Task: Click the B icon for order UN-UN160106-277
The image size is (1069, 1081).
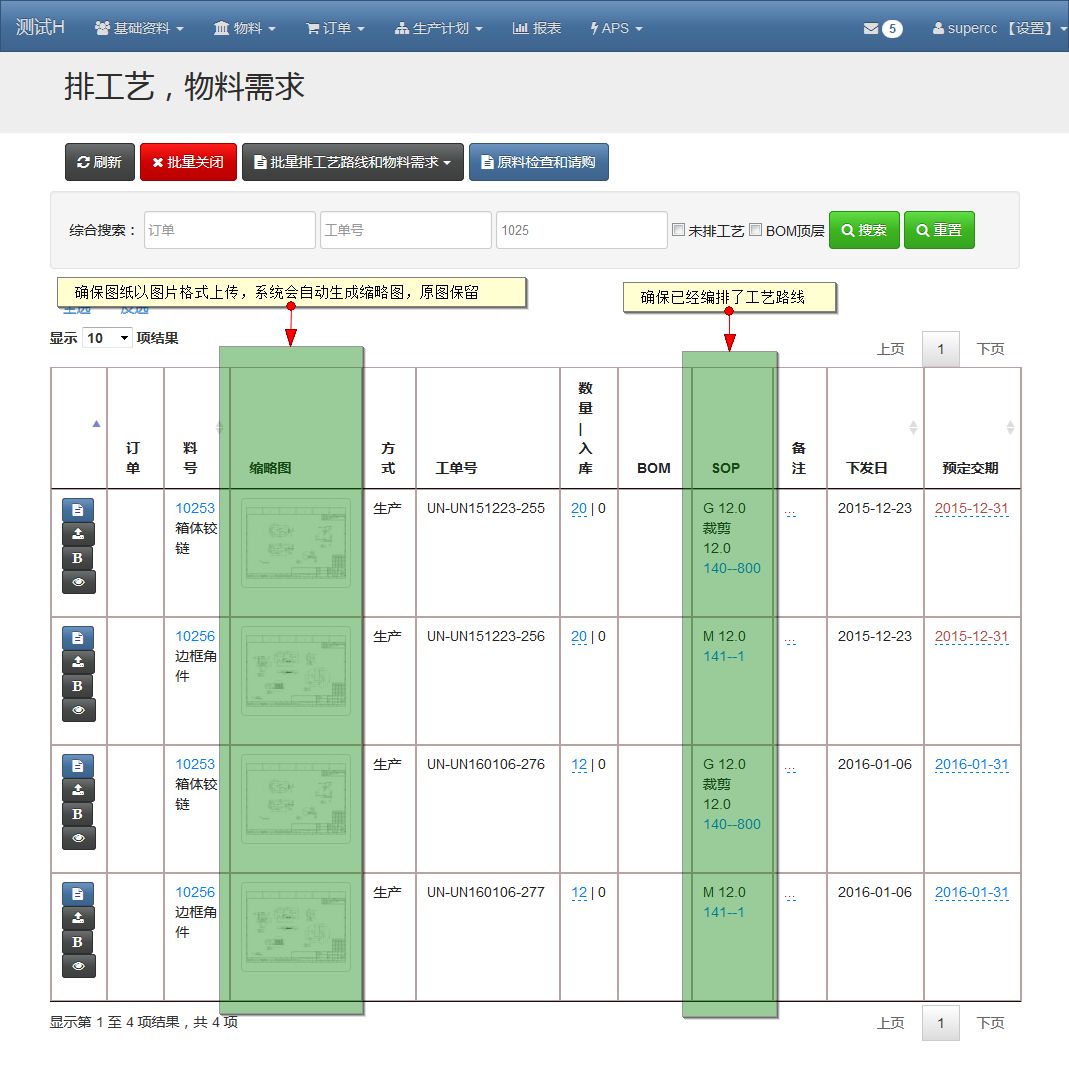Action: (x=78, y=942)
